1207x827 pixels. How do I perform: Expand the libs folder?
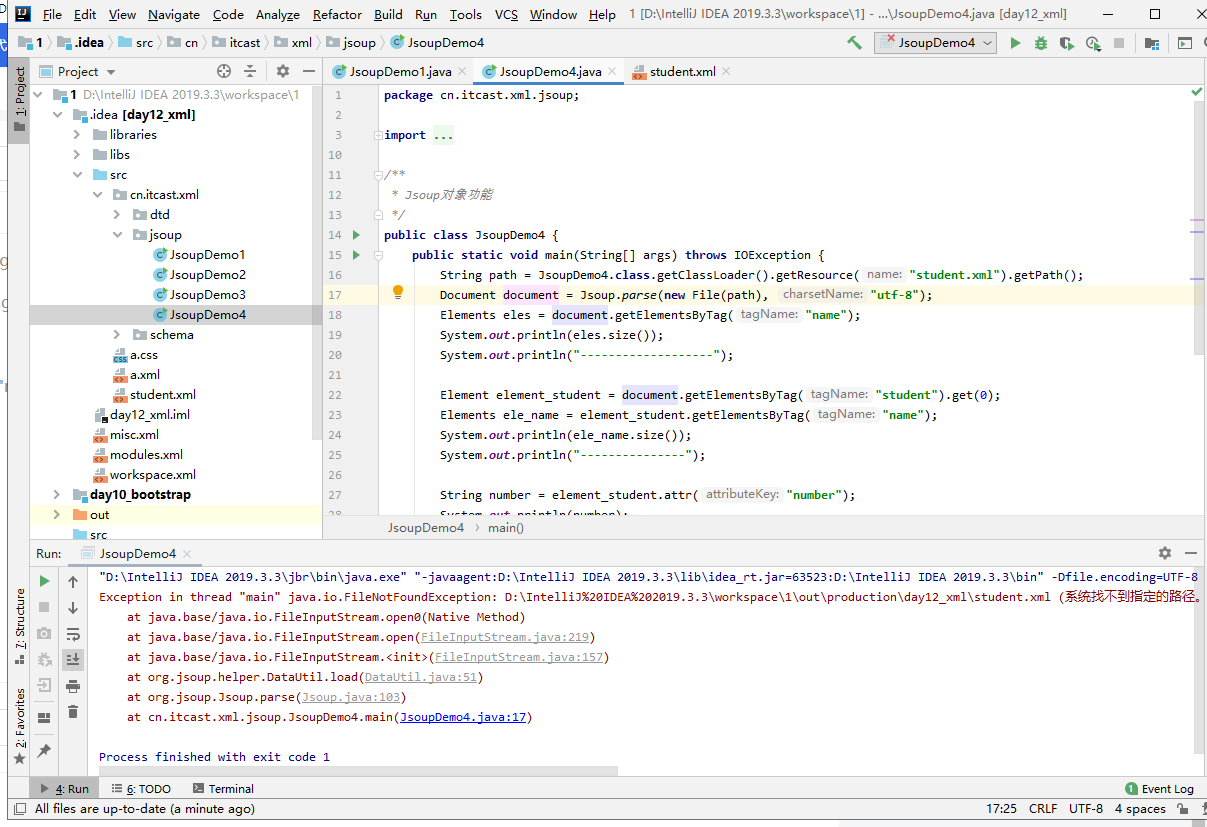(77, 155)
